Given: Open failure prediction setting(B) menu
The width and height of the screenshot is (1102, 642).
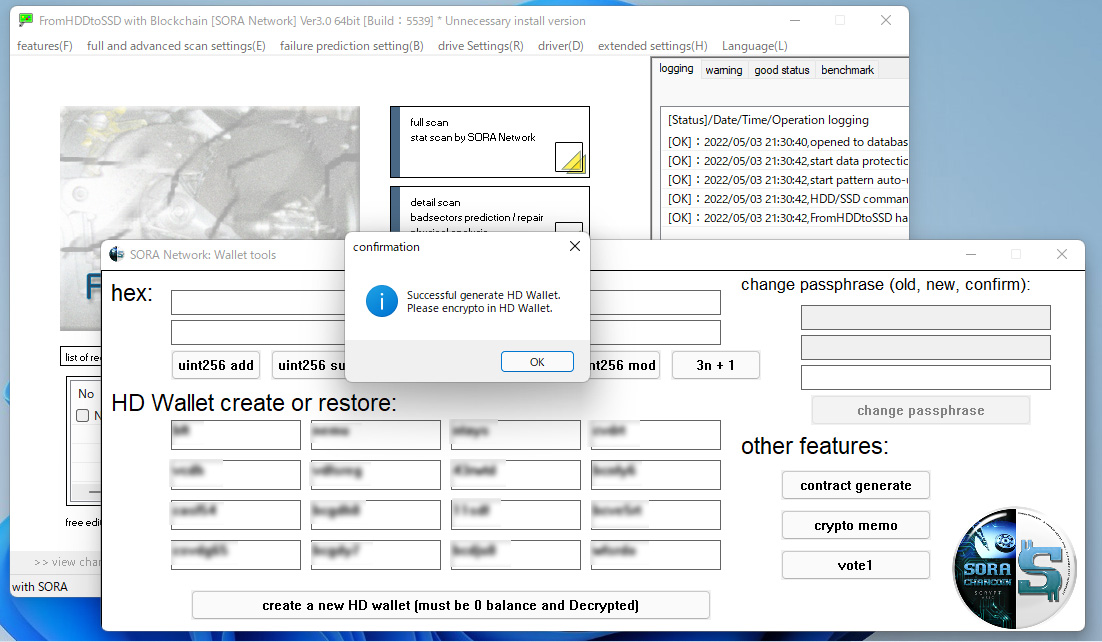Looking at the screenshot, I should (351, 46).
